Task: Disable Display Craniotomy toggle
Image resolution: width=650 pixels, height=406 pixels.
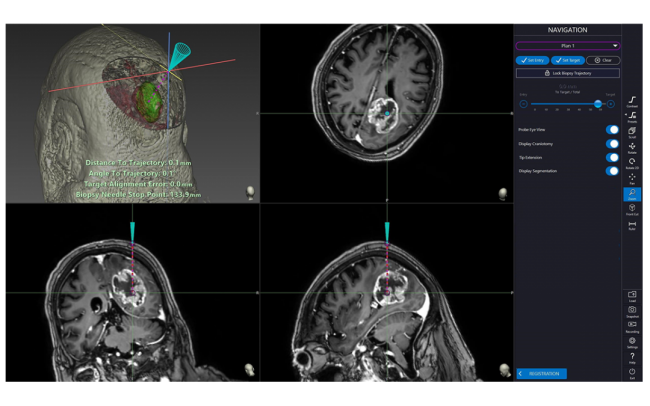Action: coord(611,143)
